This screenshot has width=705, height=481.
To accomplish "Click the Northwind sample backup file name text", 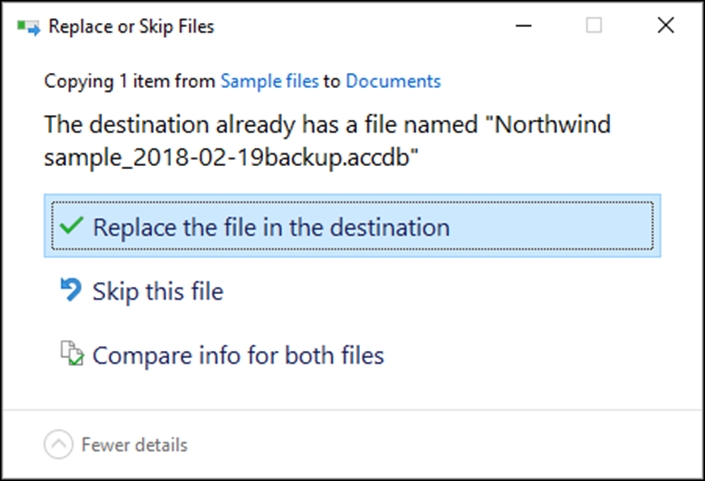I will [327, 141].
